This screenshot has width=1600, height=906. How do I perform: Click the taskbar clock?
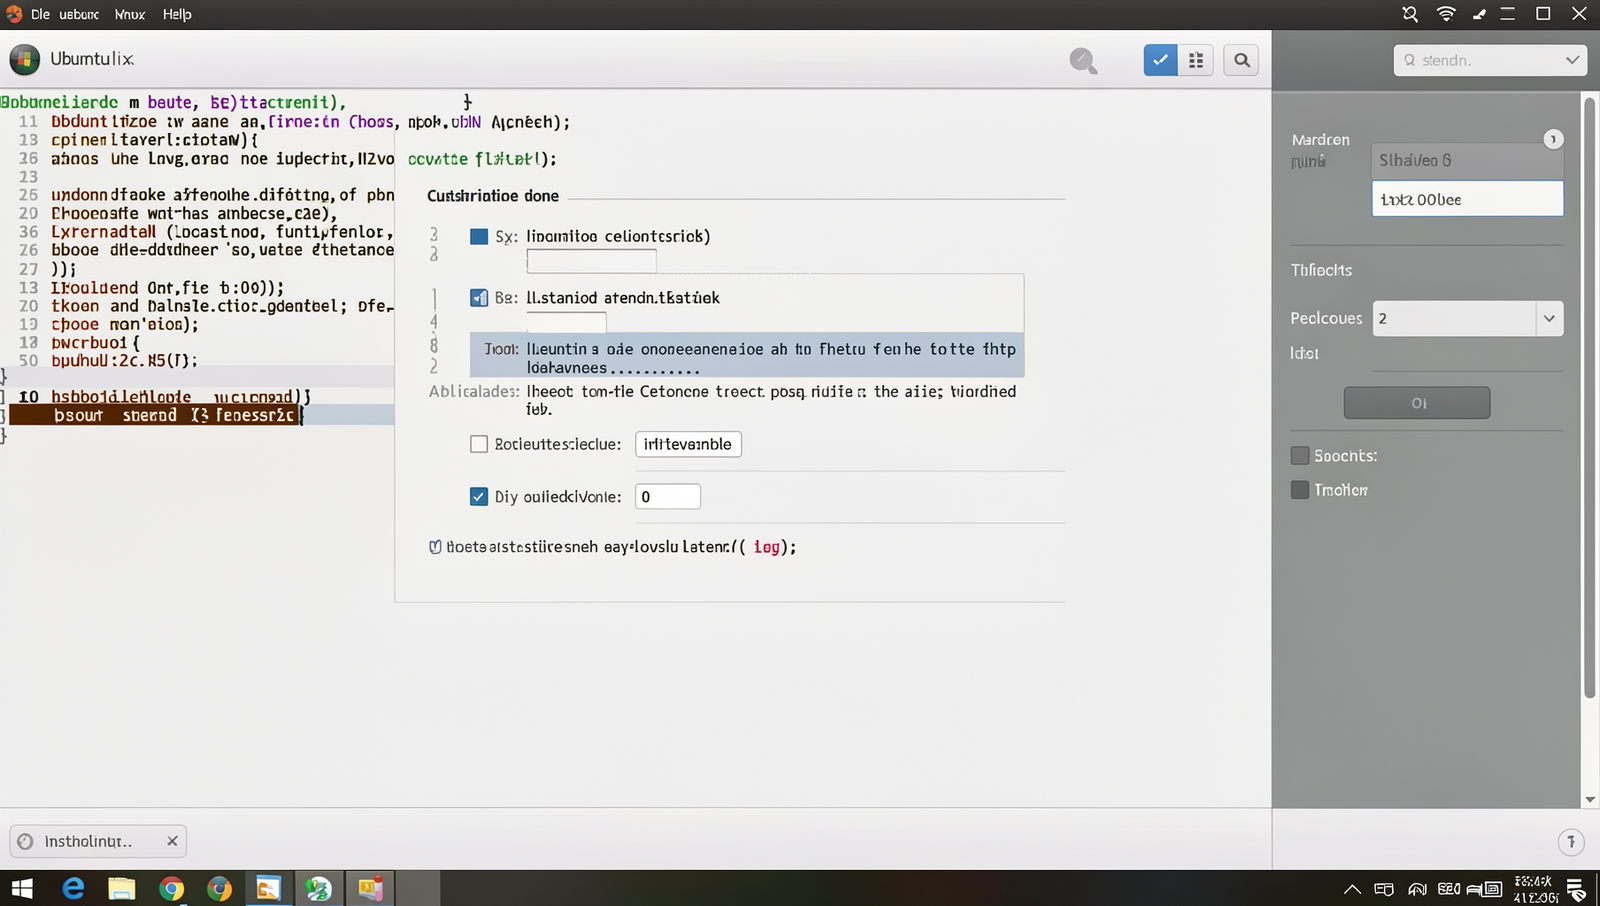click(x=1534, y=889)
